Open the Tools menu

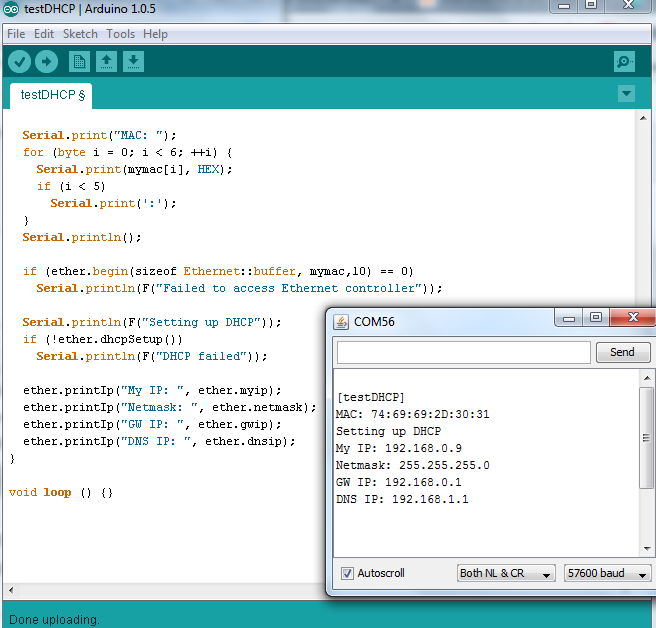(x=120, y=34)
